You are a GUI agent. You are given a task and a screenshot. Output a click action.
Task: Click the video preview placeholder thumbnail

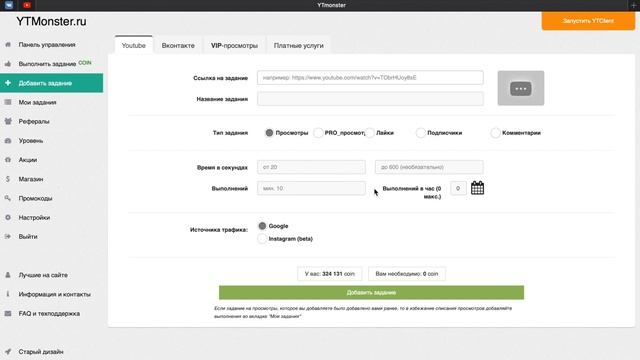click(x=520, y=88)
